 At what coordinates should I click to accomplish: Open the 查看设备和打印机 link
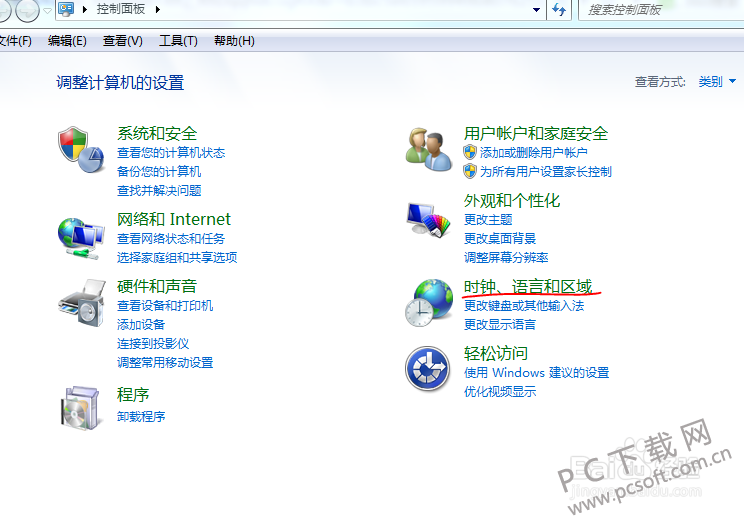[x=165, y=306]
